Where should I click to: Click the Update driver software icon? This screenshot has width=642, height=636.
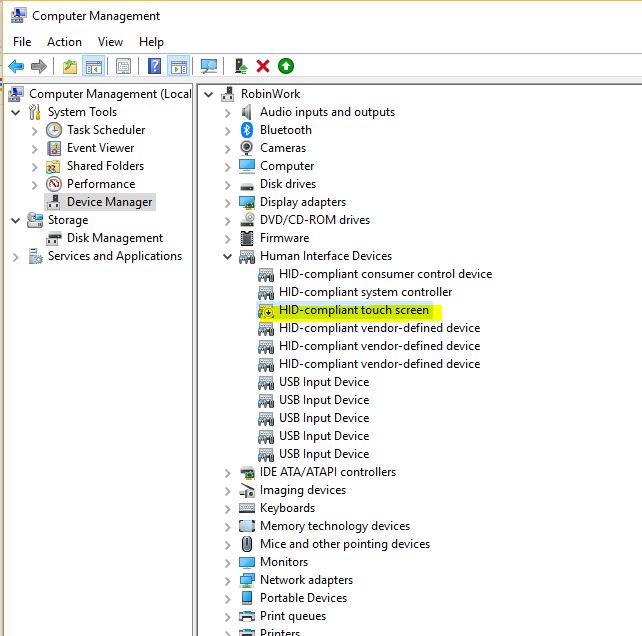tap(241, 66)
